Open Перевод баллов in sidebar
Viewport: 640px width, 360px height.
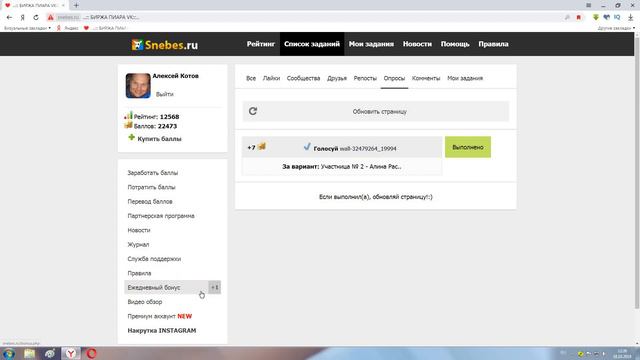150,201
